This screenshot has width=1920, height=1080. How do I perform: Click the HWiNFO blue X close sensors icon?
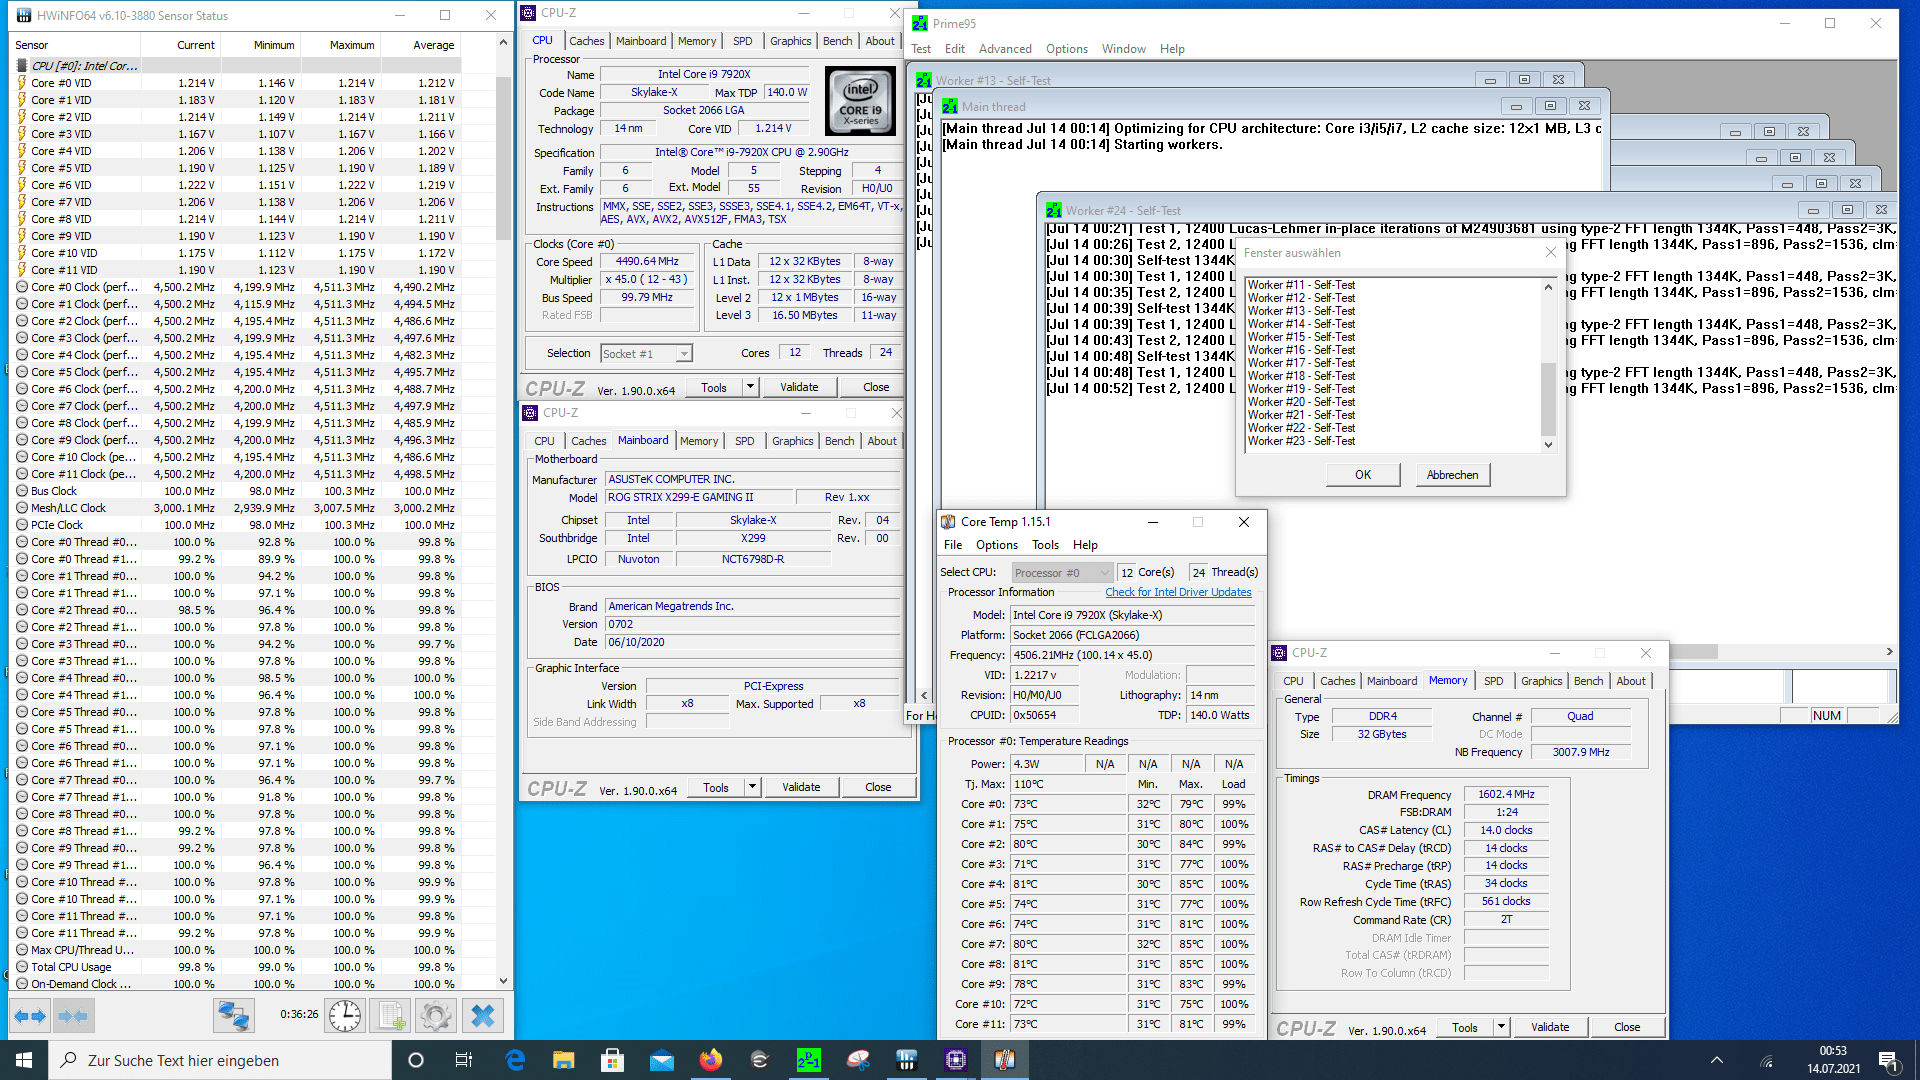click(x=483, y=1016)
